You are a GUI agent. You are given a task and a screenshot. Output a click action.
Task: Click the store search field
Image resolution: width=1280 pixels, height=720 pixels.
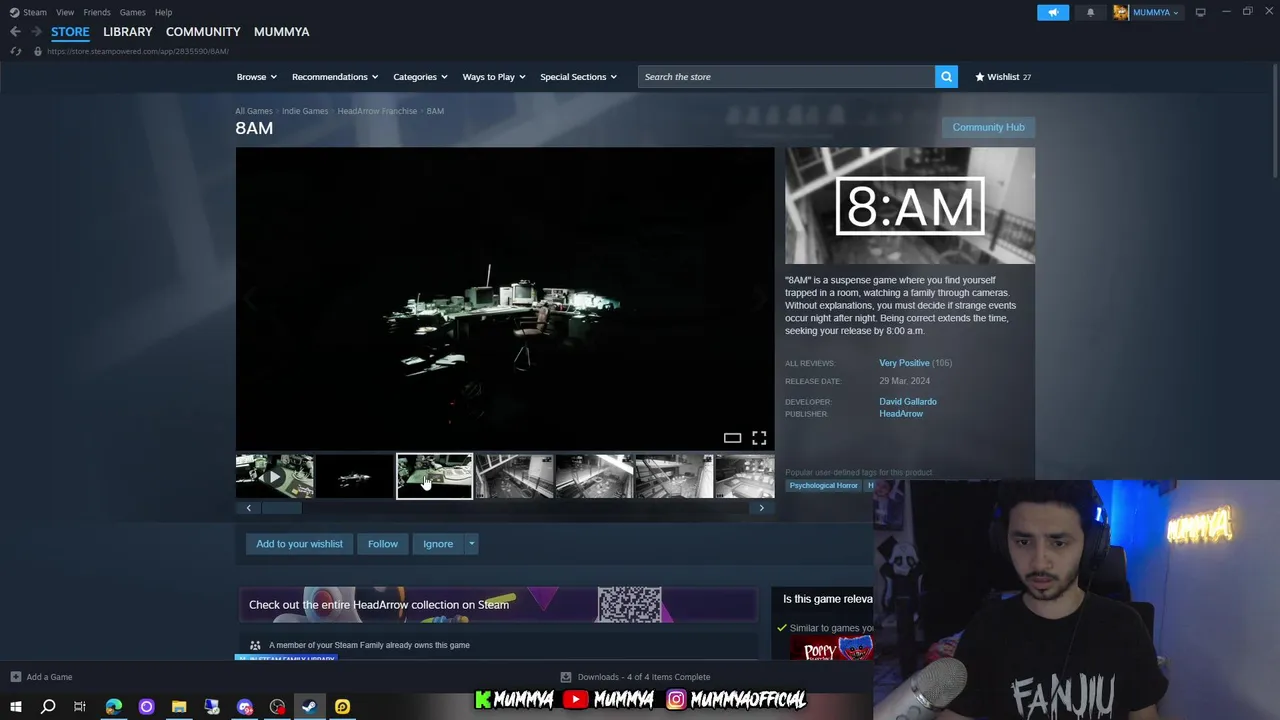786,77
